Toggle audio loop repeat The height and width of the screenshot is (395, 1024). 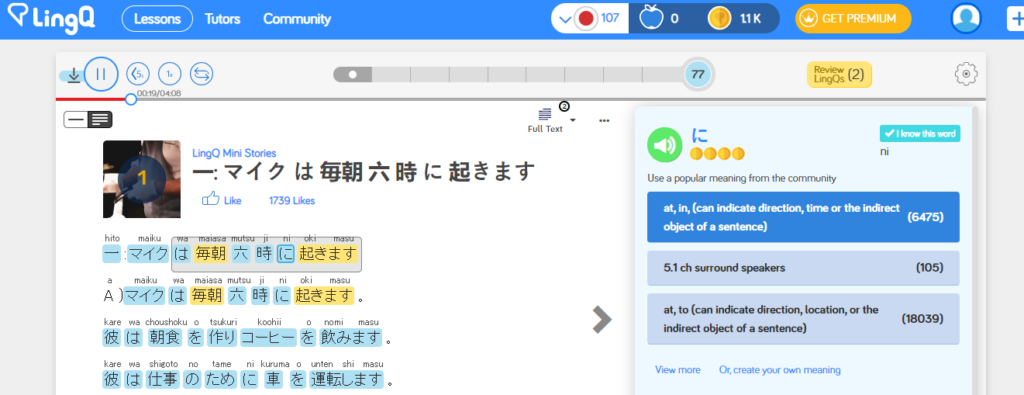[202, 74]
